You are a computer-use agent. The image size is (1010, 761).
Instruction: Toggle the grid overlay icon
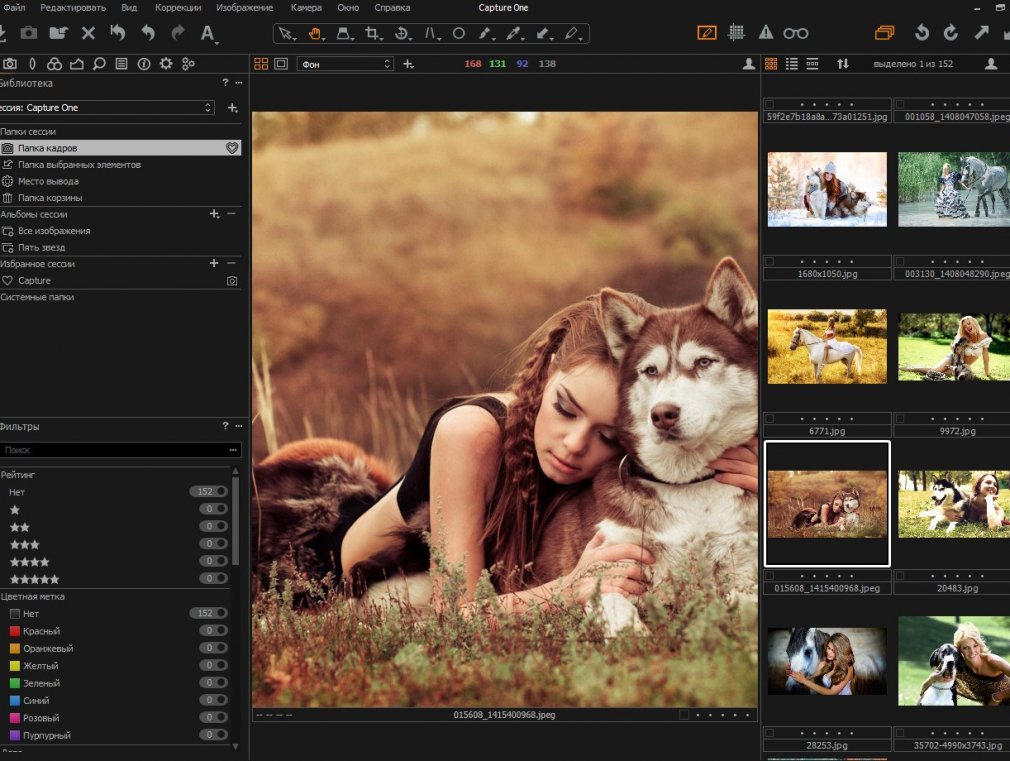pos(736,33)
